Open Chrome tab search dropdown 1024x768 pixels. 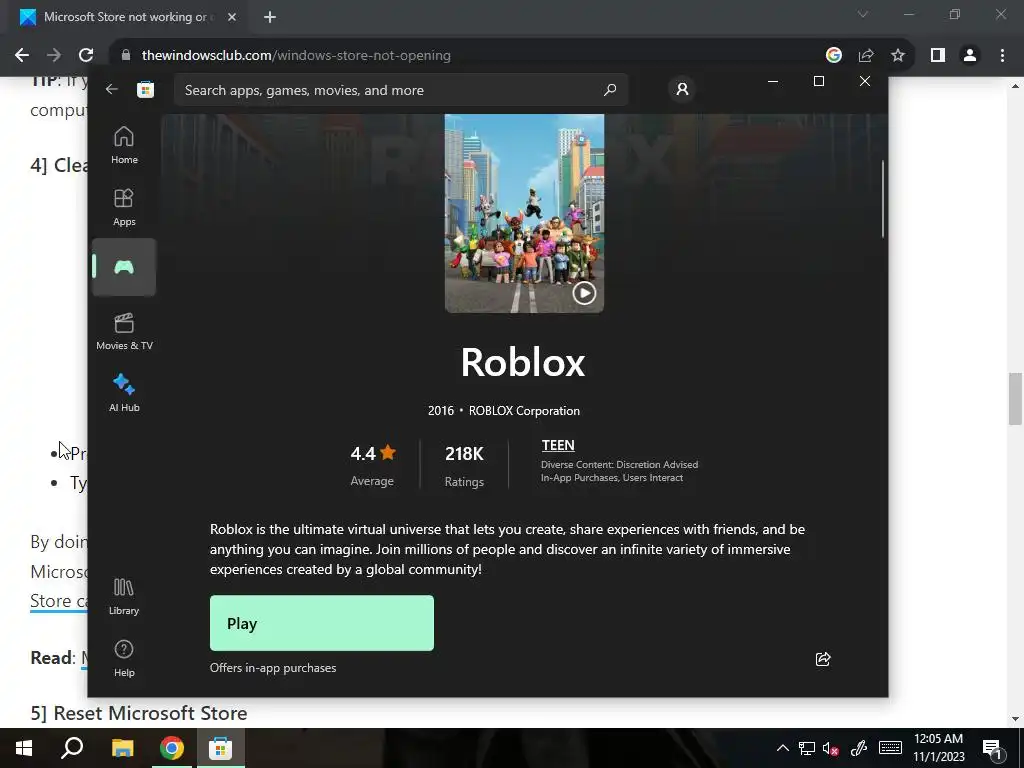862,14
